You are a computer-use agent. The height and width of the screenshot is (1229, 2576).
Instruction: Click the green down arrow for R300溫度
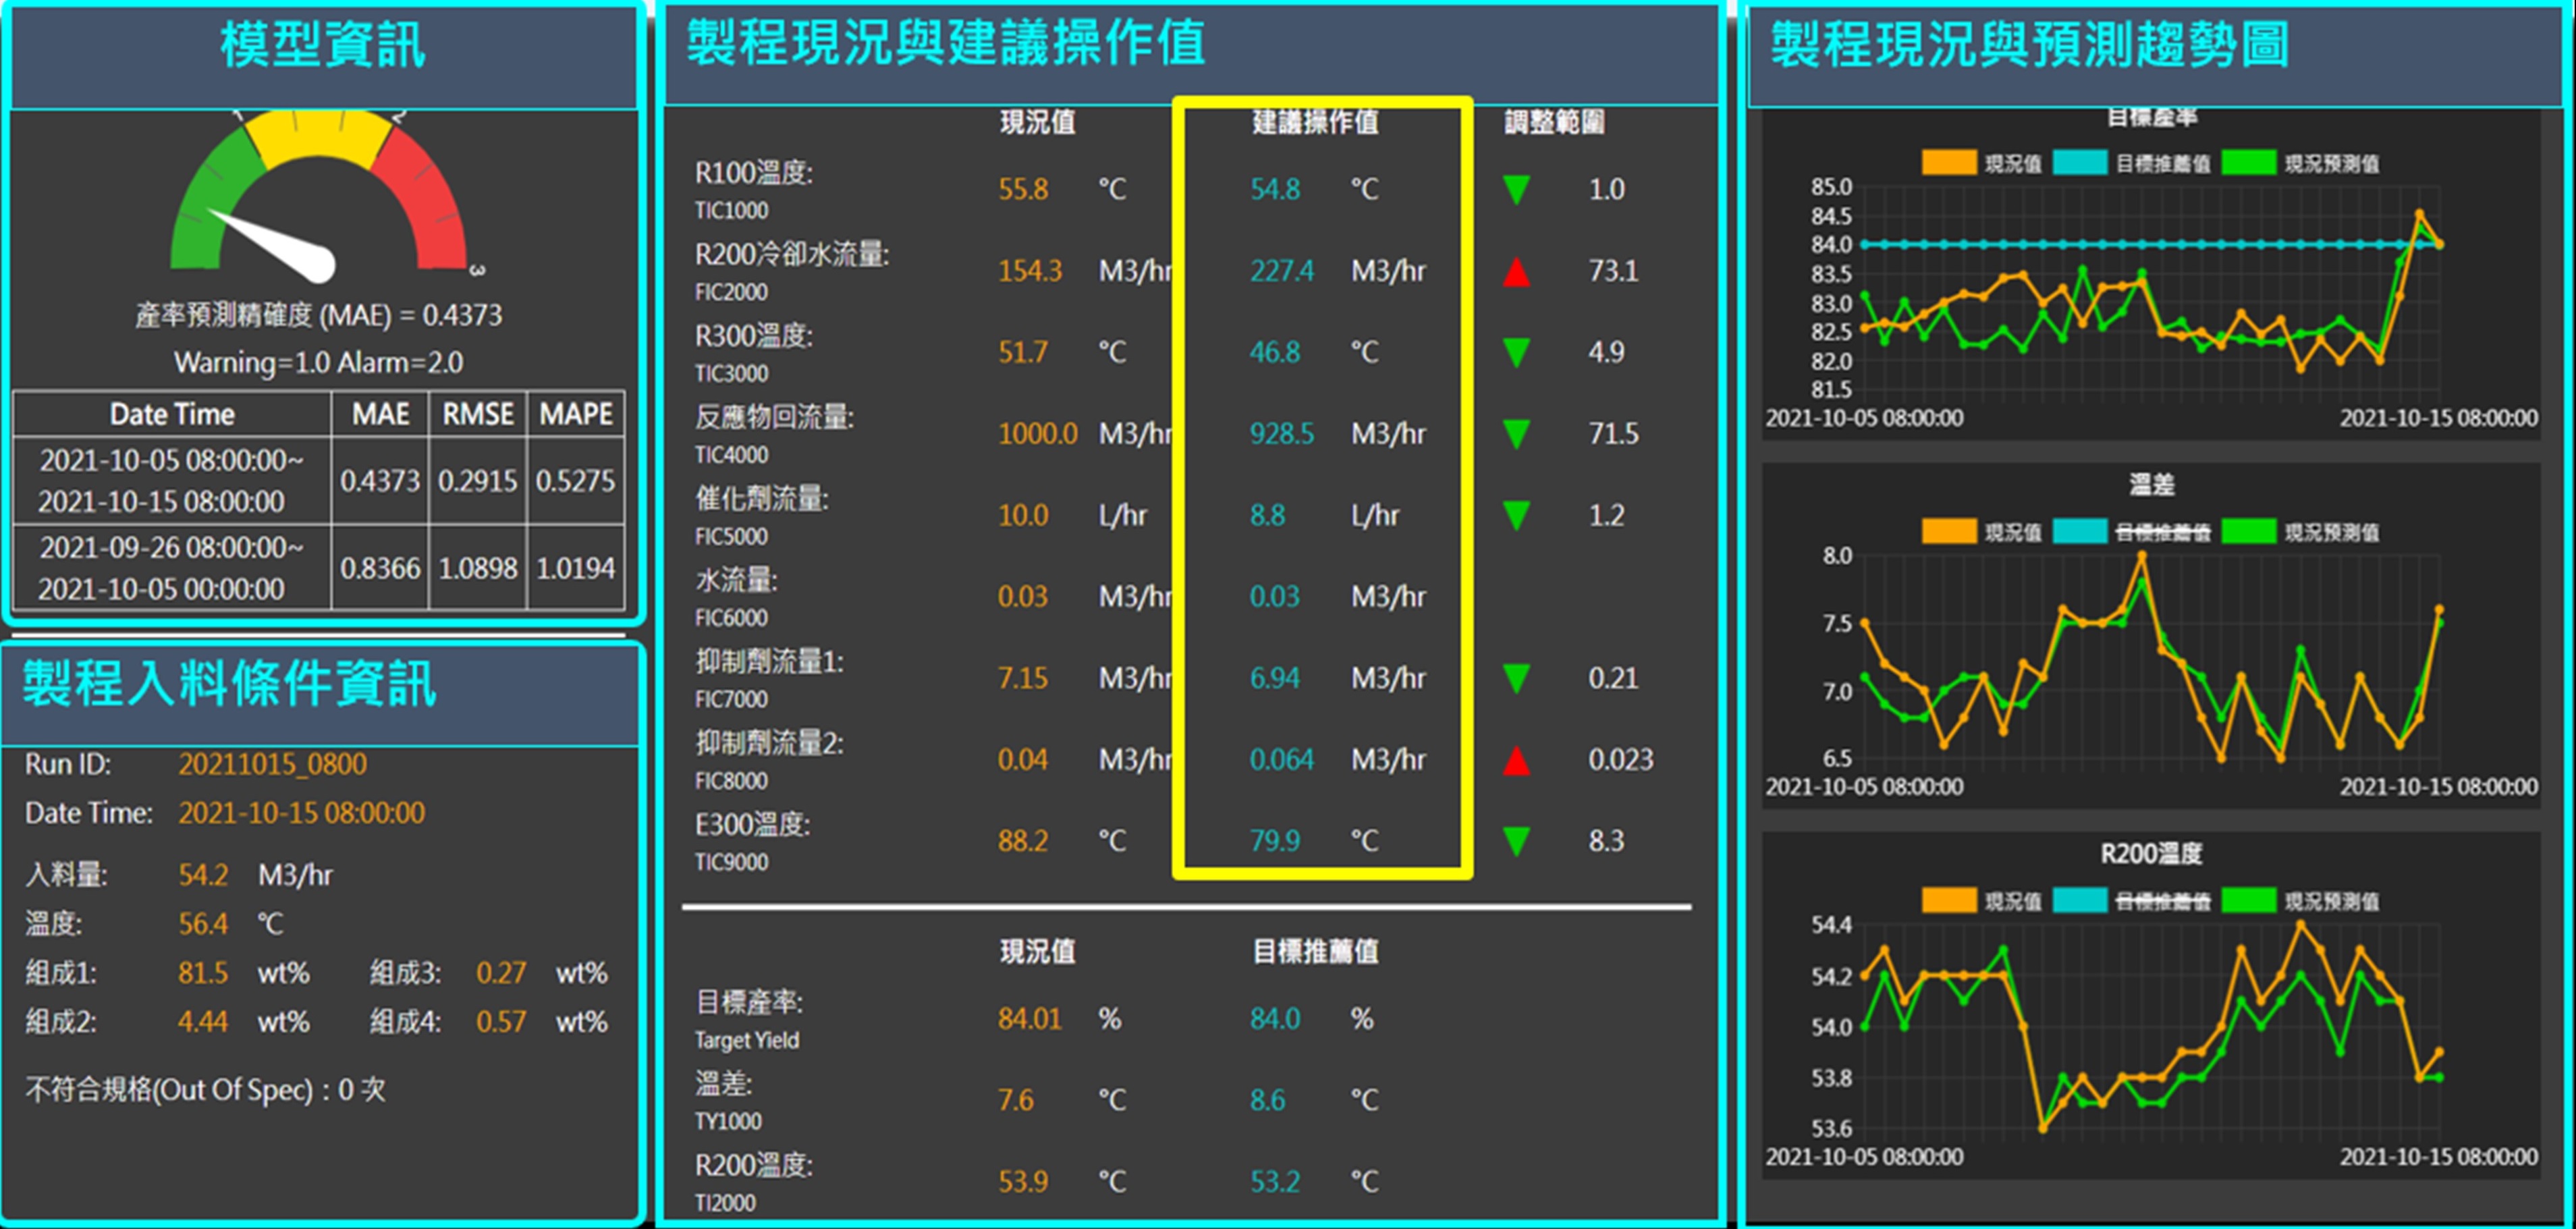1516,352
